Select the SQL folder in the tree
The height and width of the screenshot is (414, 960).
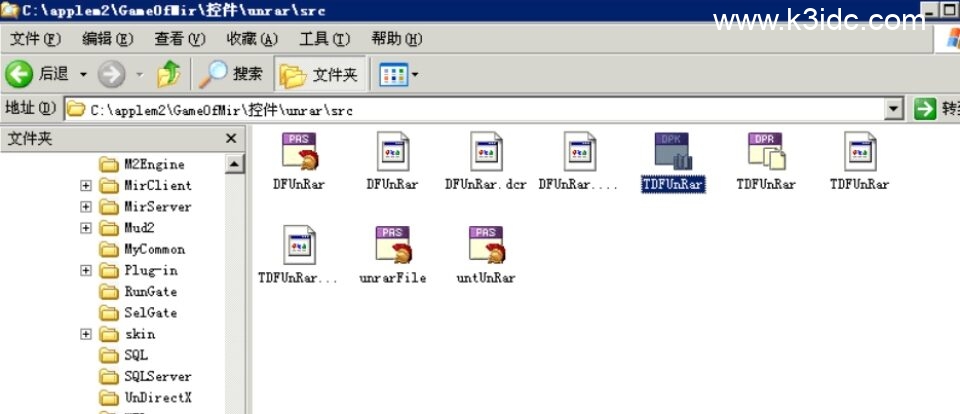pyautogui.click(x=124, y=355)
